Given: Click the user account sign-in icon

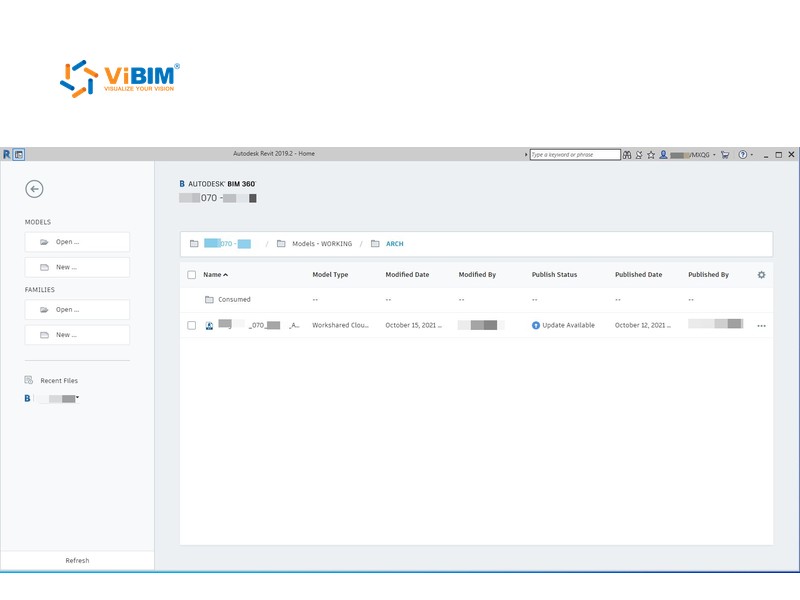Looking at the screenshot, I should pyautogui.click(x=663, y=154).
